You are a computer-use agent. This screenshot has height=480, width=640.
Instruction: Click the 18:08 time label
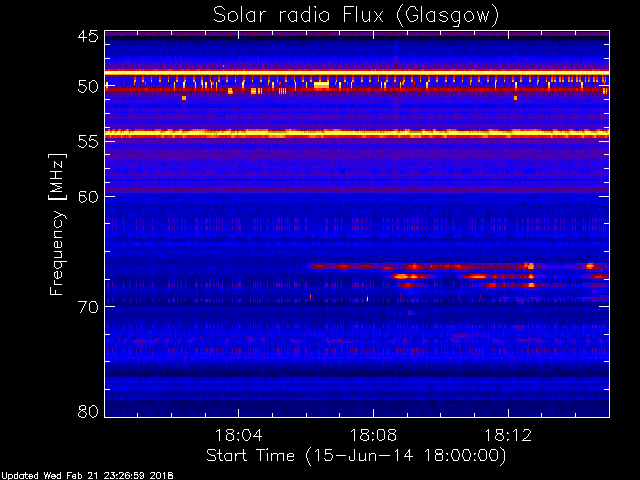tap(373, 435)
